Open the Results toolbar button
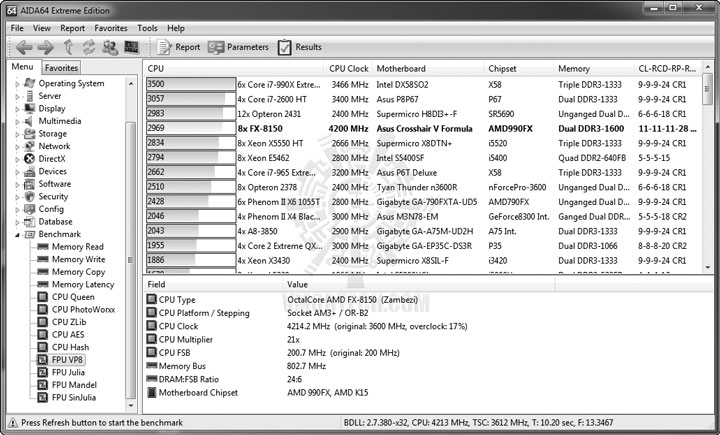Viewport: 720px width, 435px height. [299, 47]
